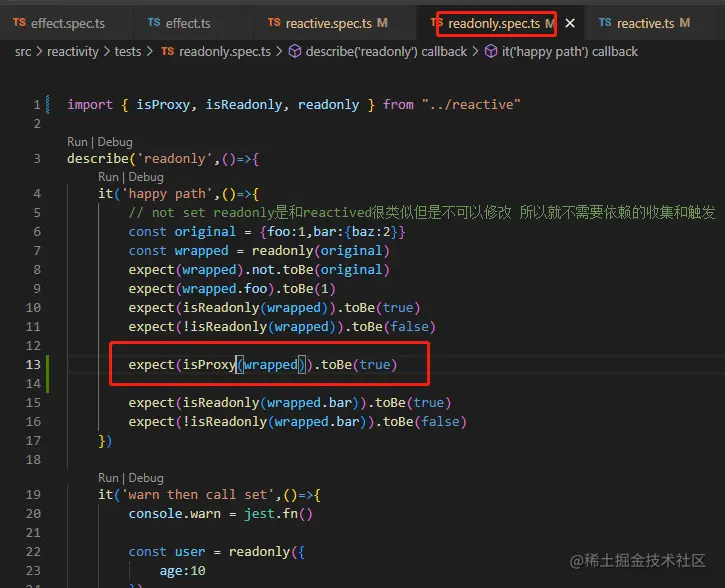
Task: Click readonly.spec.ts in the breadcrumb
Action: click(225, 51)
